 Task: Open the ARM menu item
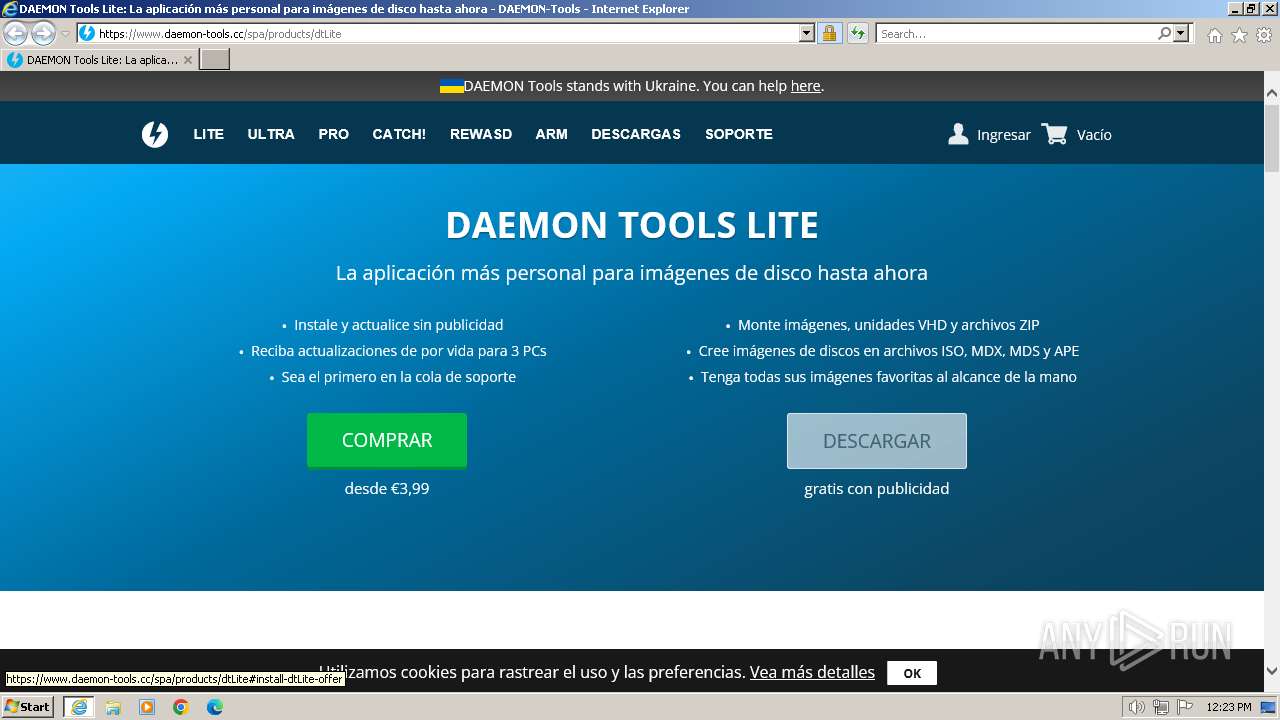pos(551,134)
